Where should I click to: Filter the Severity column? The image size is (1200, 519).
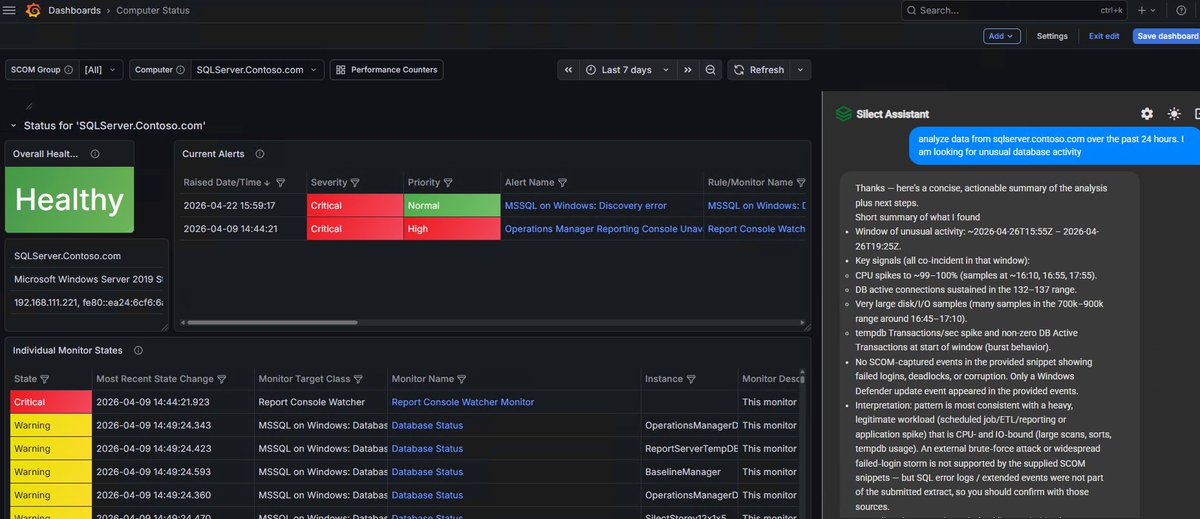pyautogui.click(x=355, y=183)
